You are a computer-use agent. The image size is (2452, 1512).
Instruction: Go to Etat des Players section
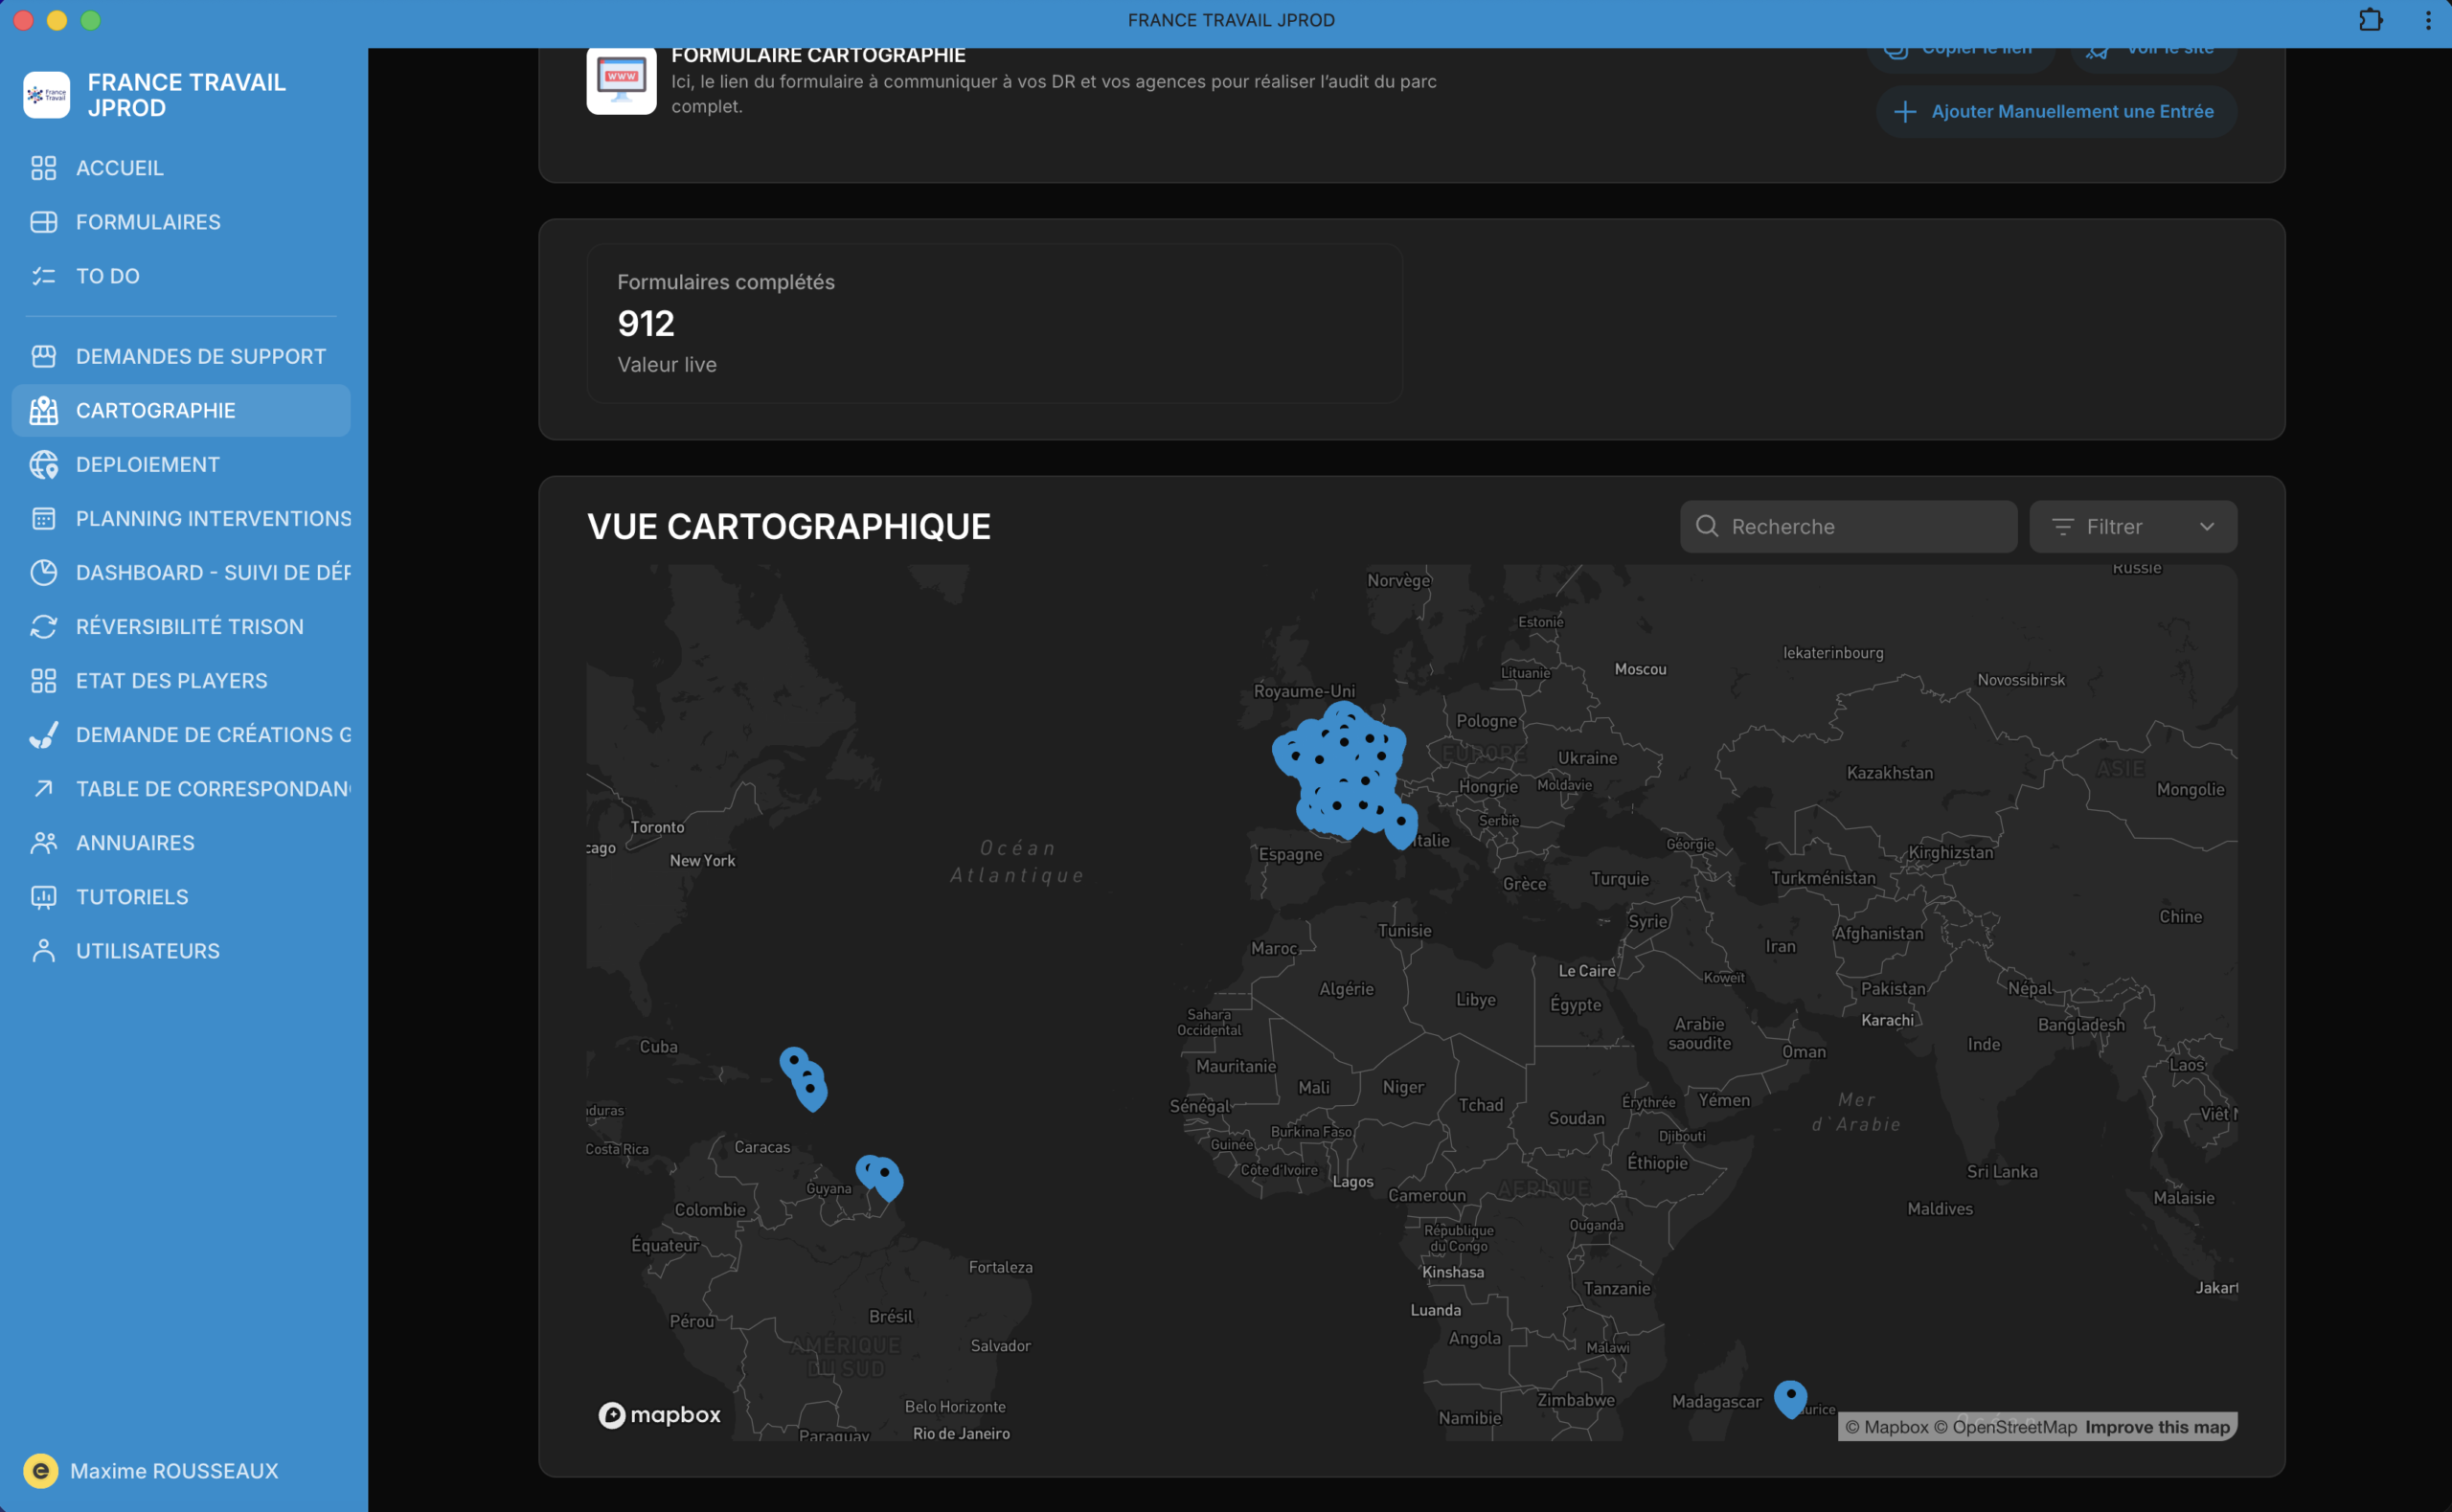point(171,681)
